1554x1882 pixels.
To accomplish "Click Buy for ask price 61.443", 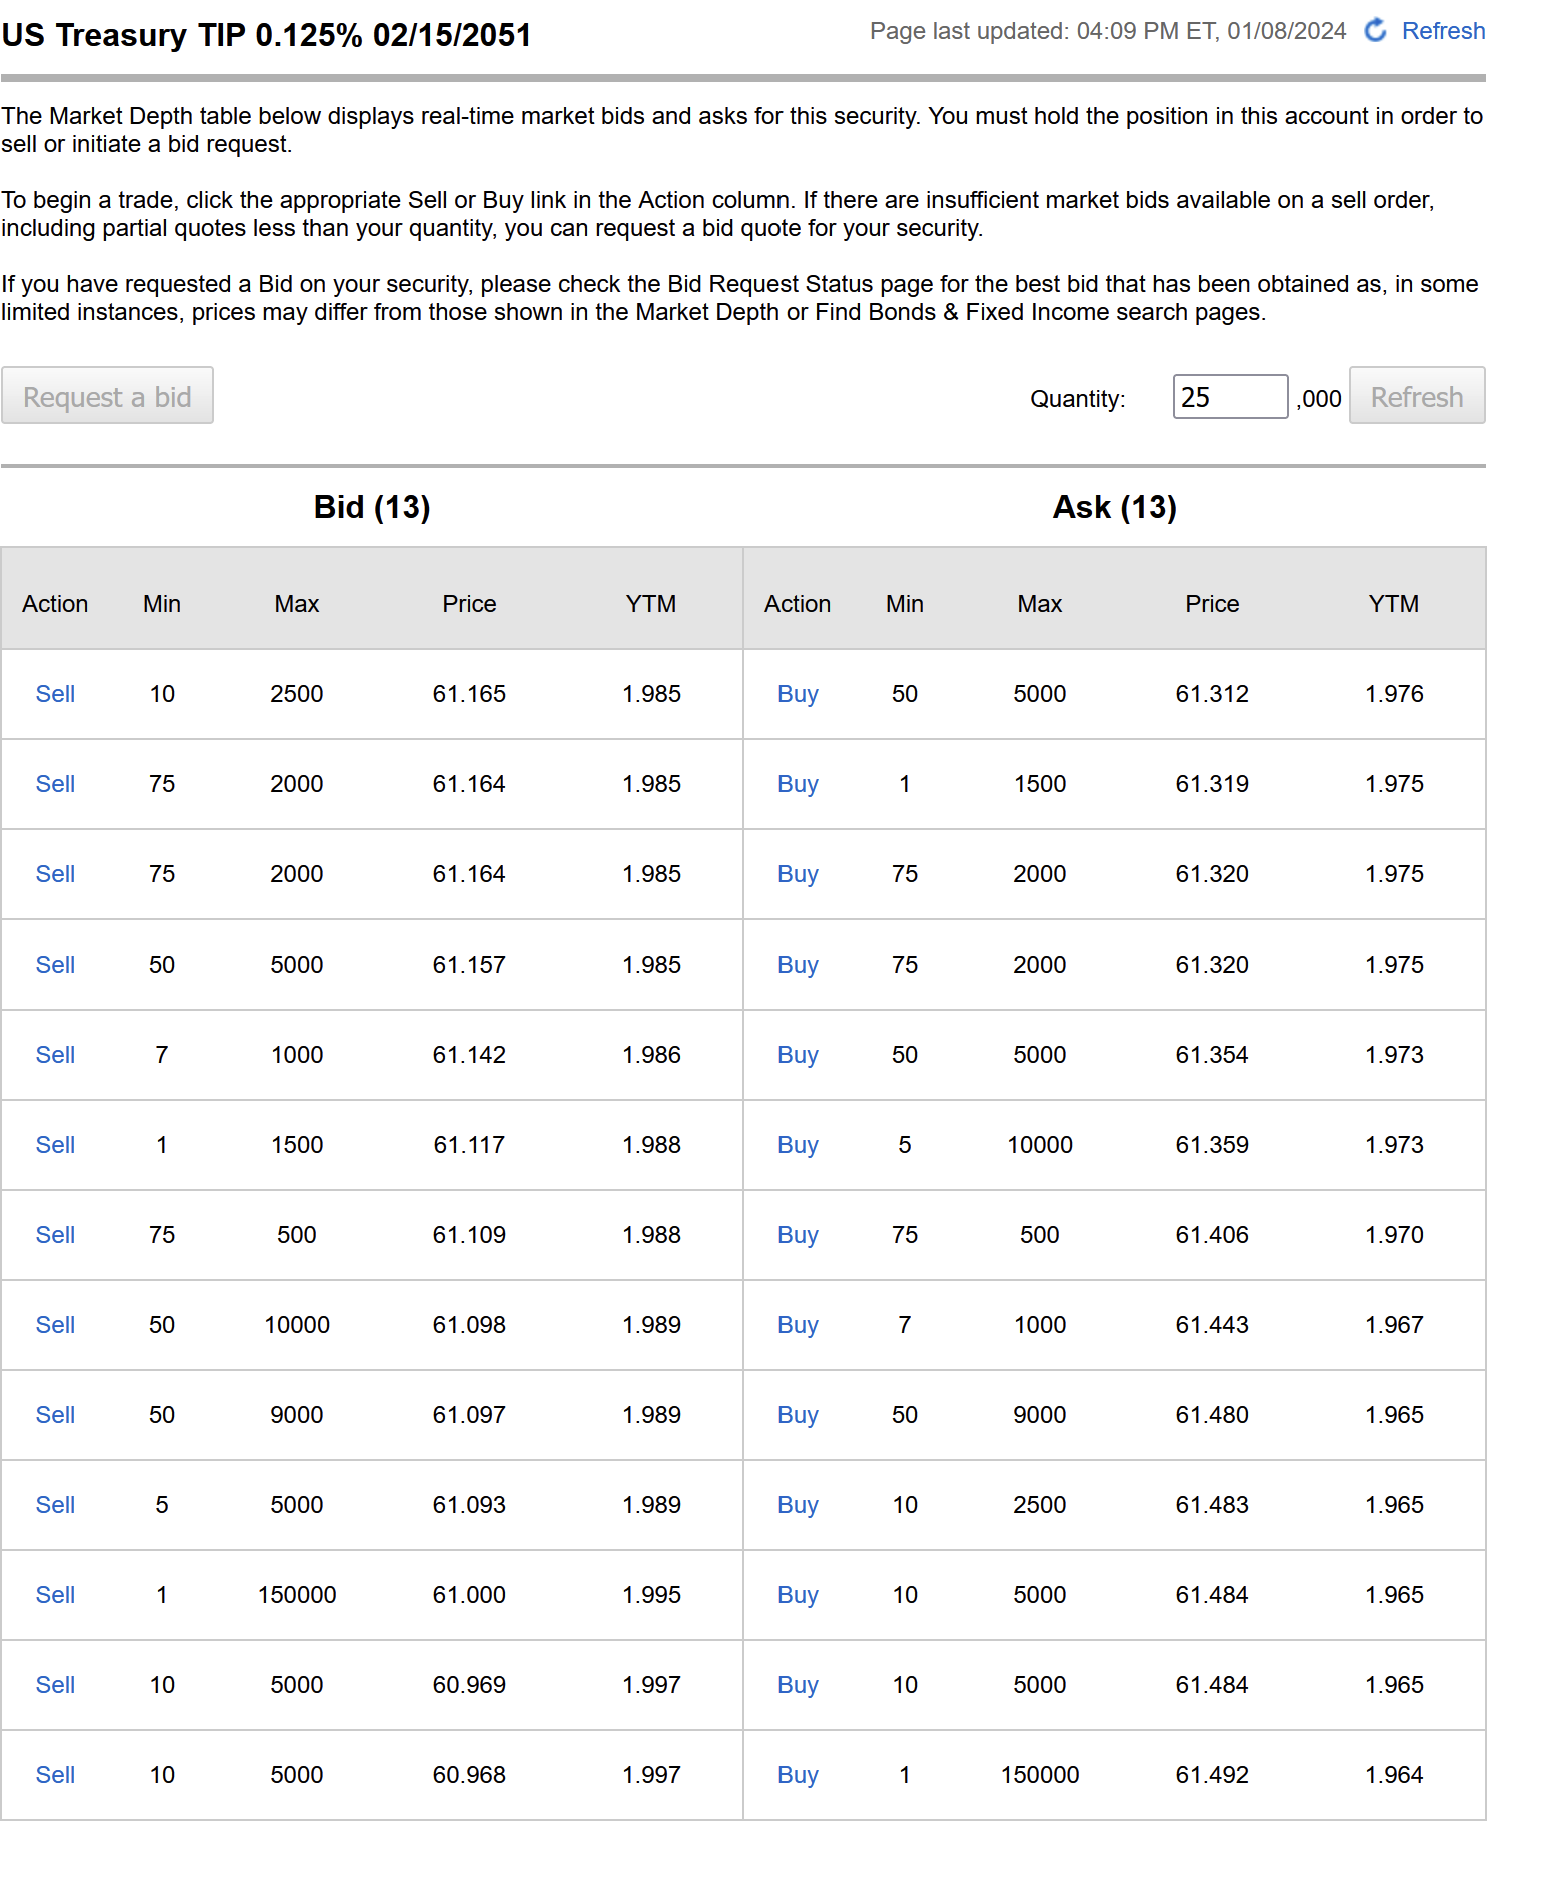I will 798,1325.
